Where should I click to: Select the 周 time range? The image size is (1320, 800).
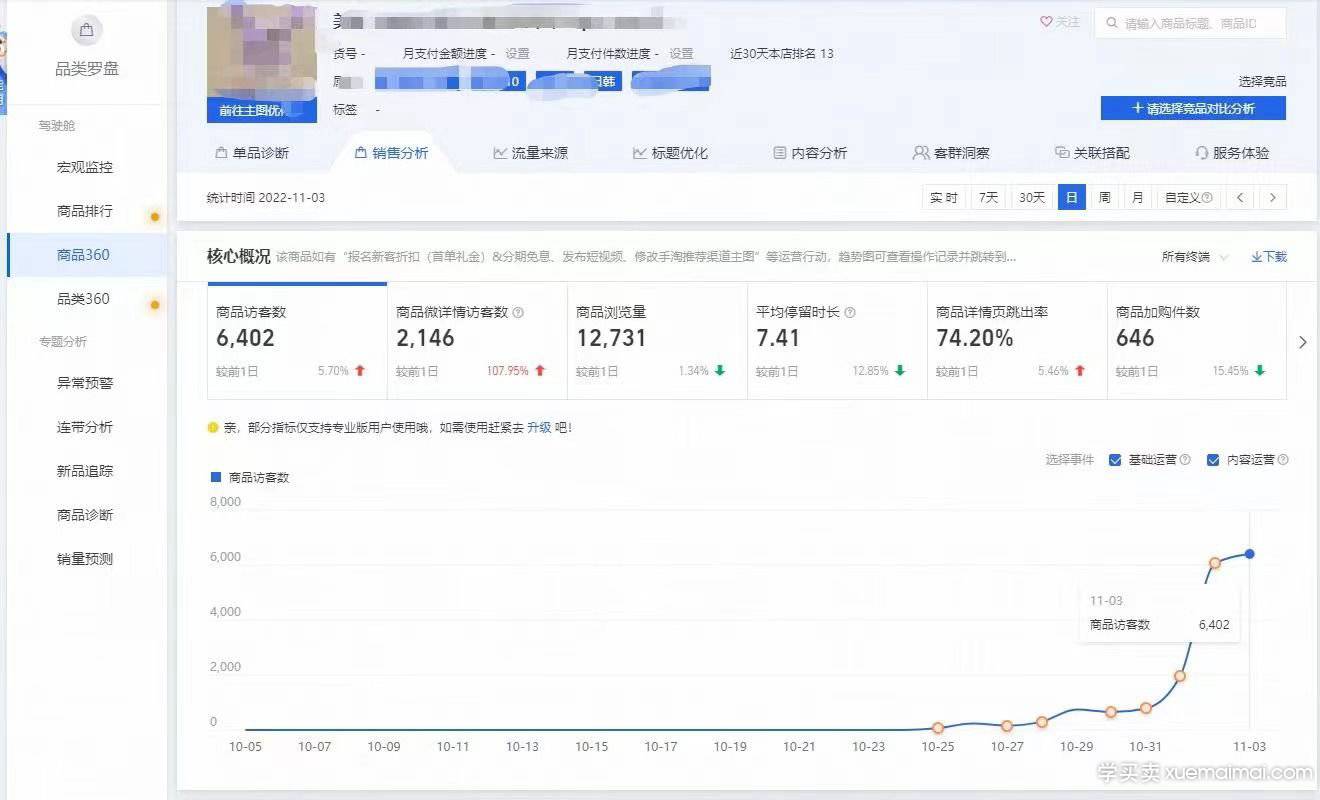(x=1104, y=198)
